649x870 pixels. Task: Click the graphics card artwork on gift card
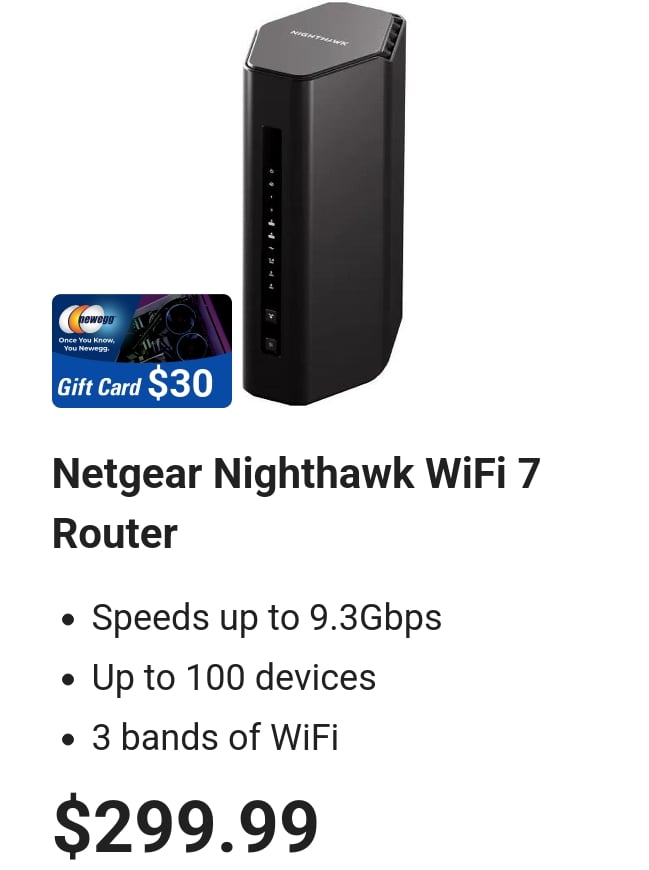tap(173, 327)
